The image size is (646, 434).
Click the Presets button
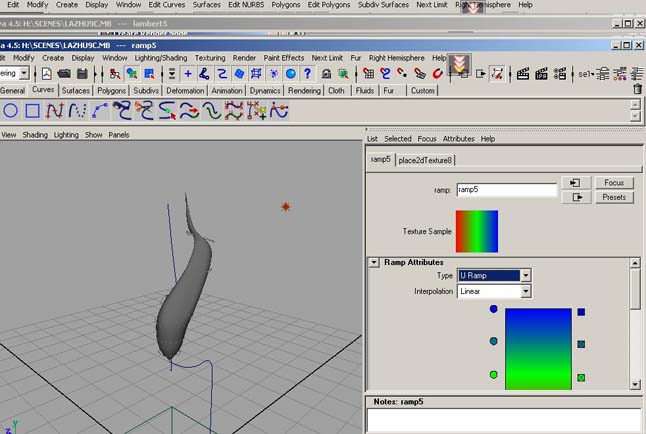pyautogui.click(x=614, y=197)
